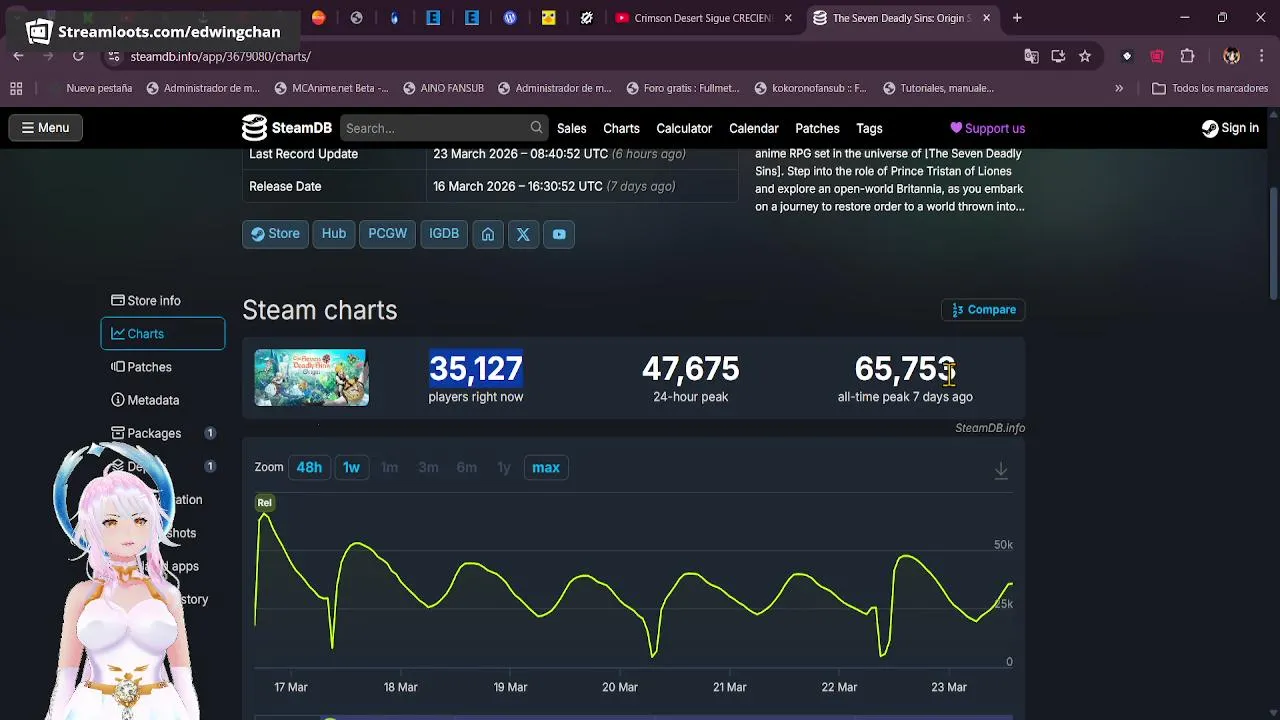Set chart zoom to 1w
The width and height of the screenshot is (1280, 720).
(x=351, y=467)
